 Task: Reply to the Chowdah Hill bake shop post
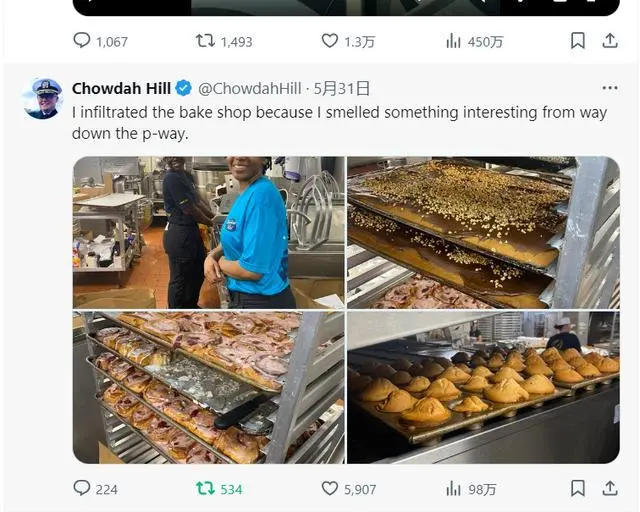pos(82,489)
